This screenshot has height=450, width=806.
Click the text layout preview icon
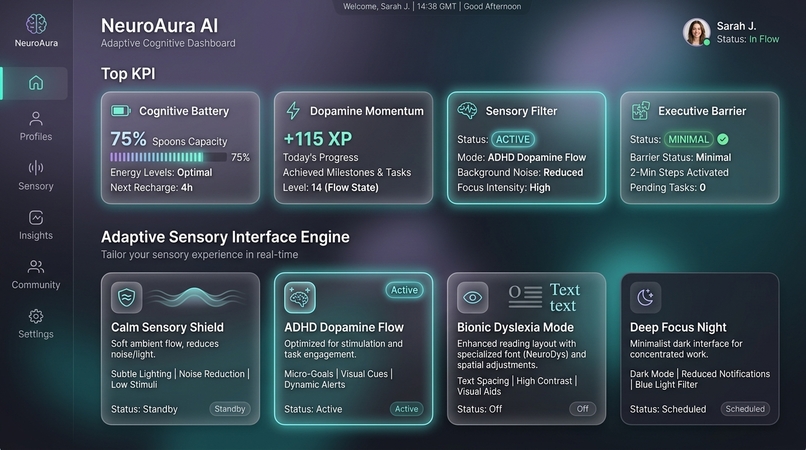[x=525, y=297]
